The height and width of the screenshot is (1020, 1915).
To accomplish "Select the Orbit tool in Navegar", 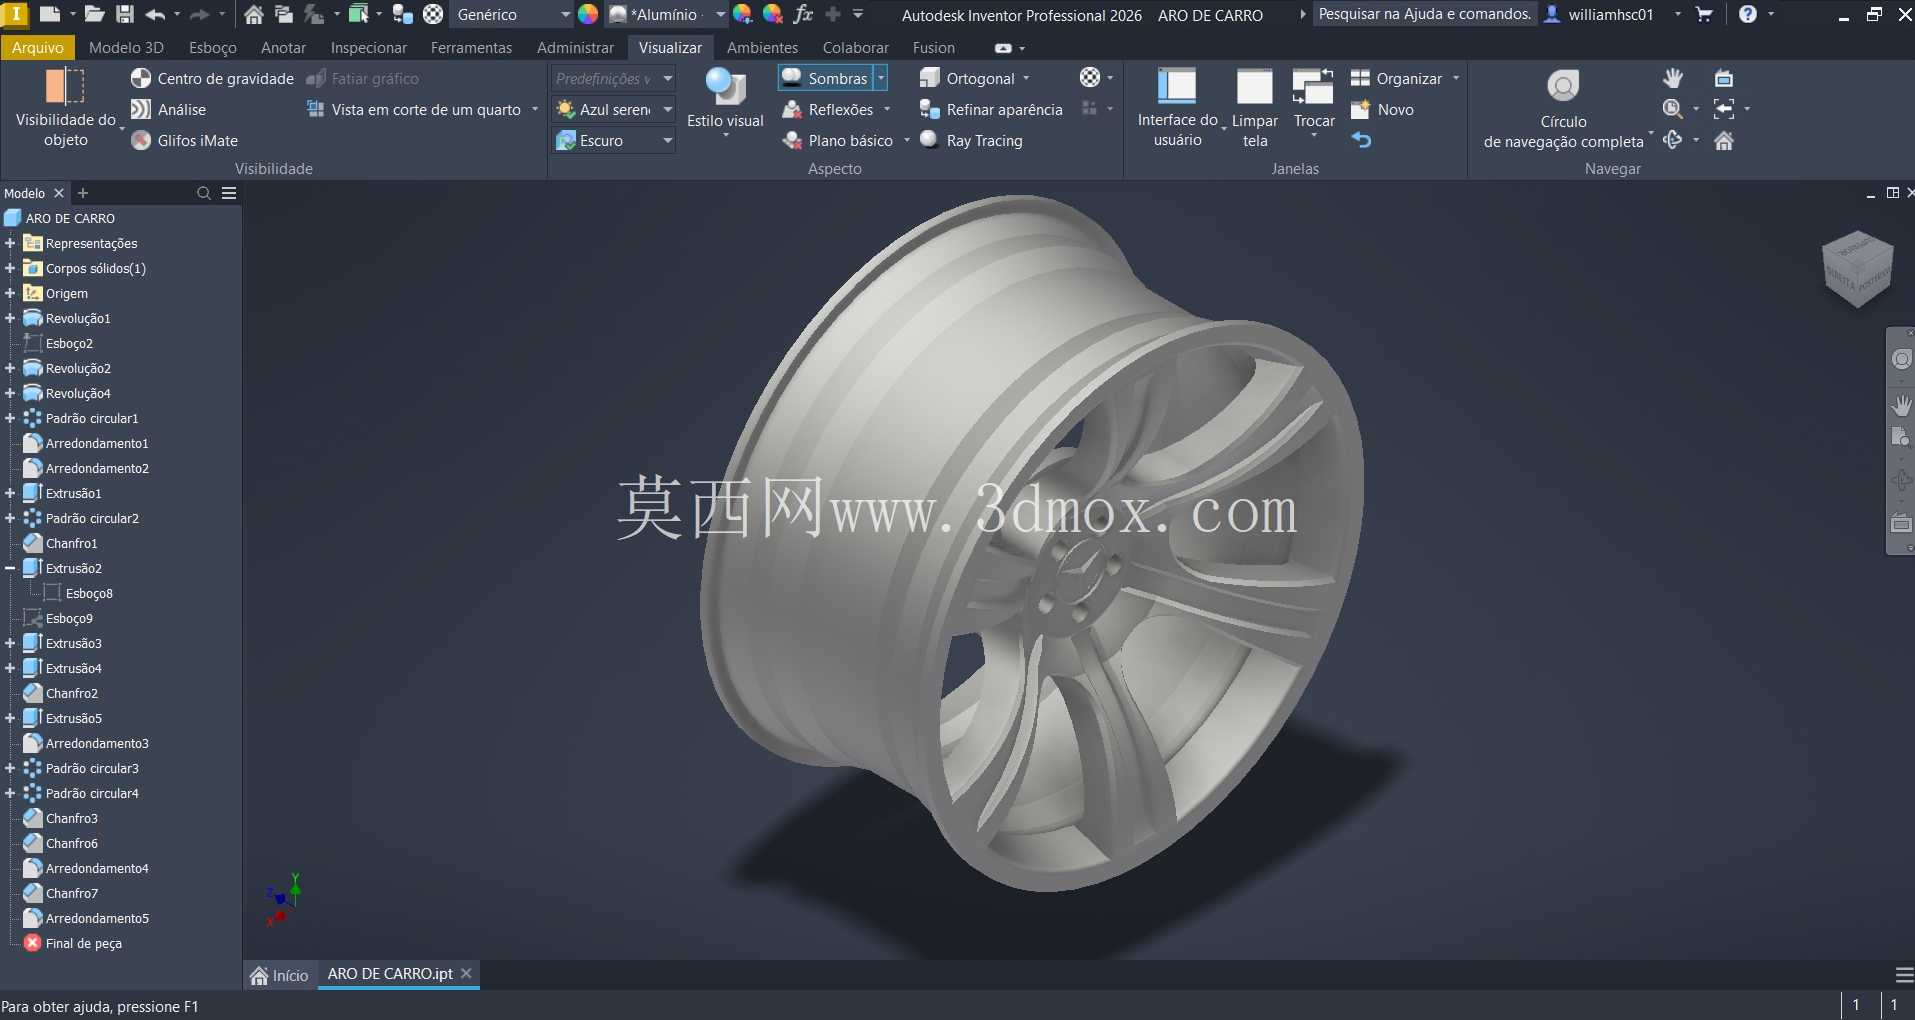I will coord(1672,140).
